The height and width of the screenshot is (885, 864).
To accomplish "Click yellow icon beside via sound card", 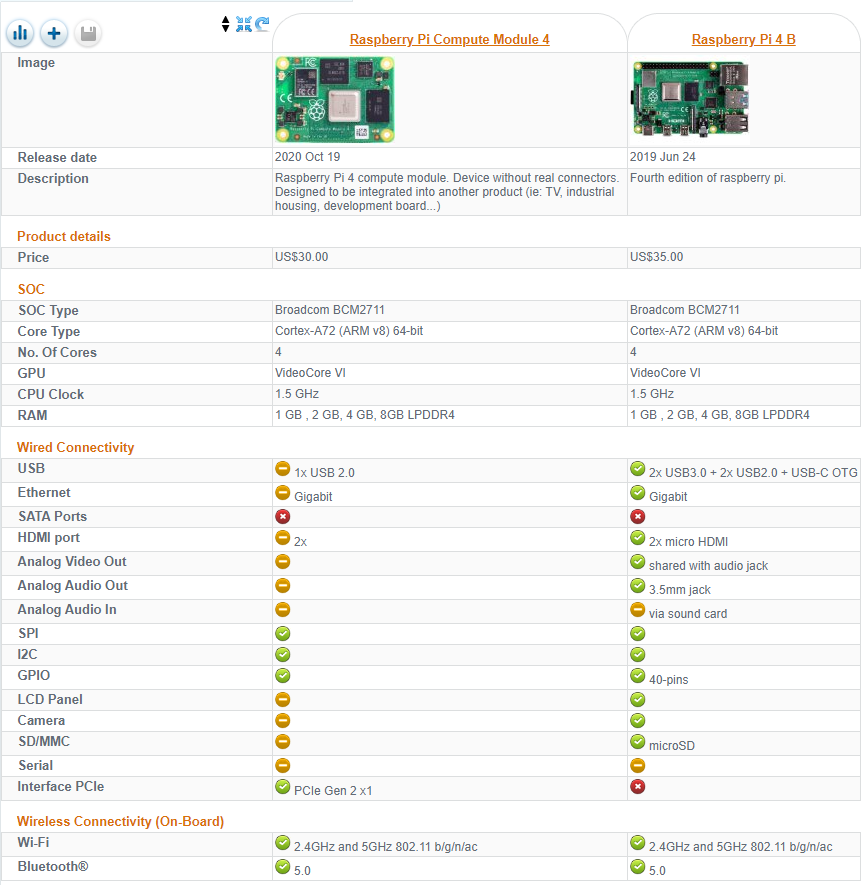I will 638,610.
